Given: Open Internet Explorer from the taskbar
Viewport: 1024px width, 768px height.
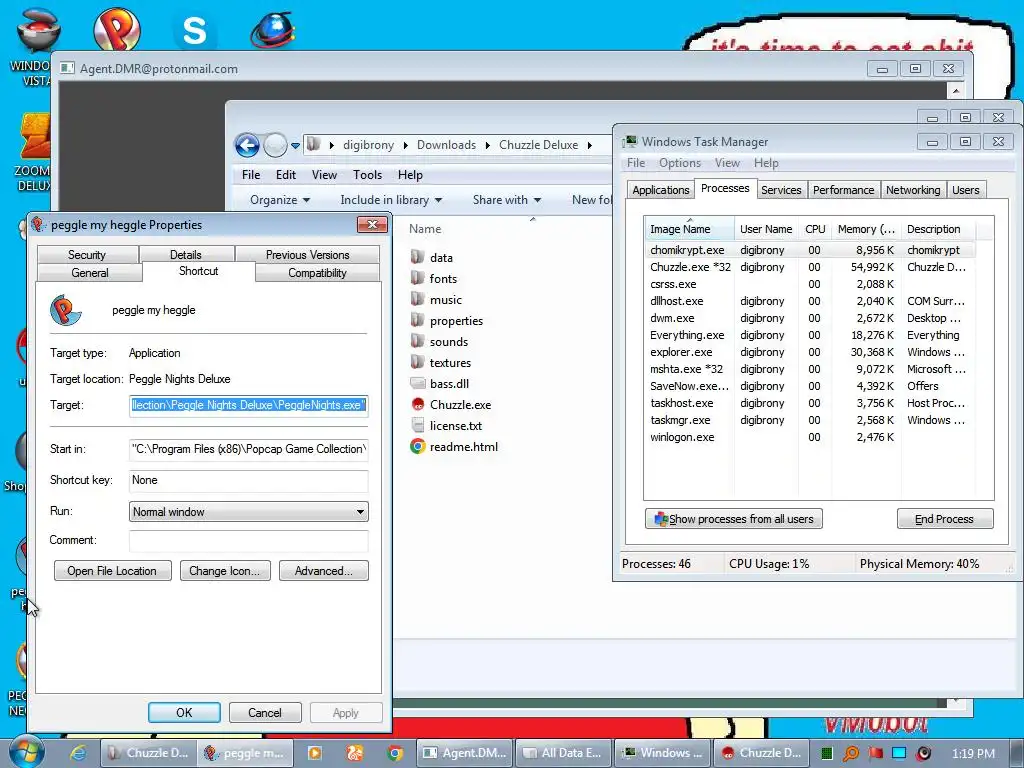Looking at the screenshot, I should point(78,753).
